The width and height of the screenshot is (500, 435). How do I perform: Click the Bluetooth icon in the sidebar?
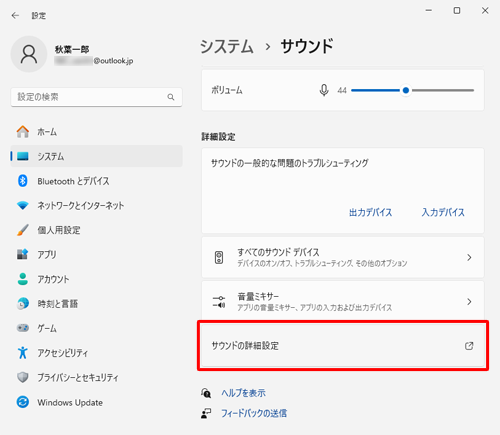(23, 181)
